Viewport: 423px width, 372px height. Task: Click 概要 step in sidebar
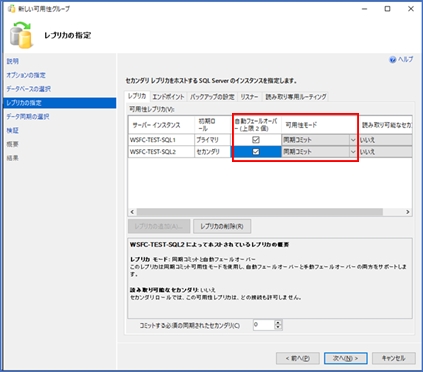coord(13,144)
